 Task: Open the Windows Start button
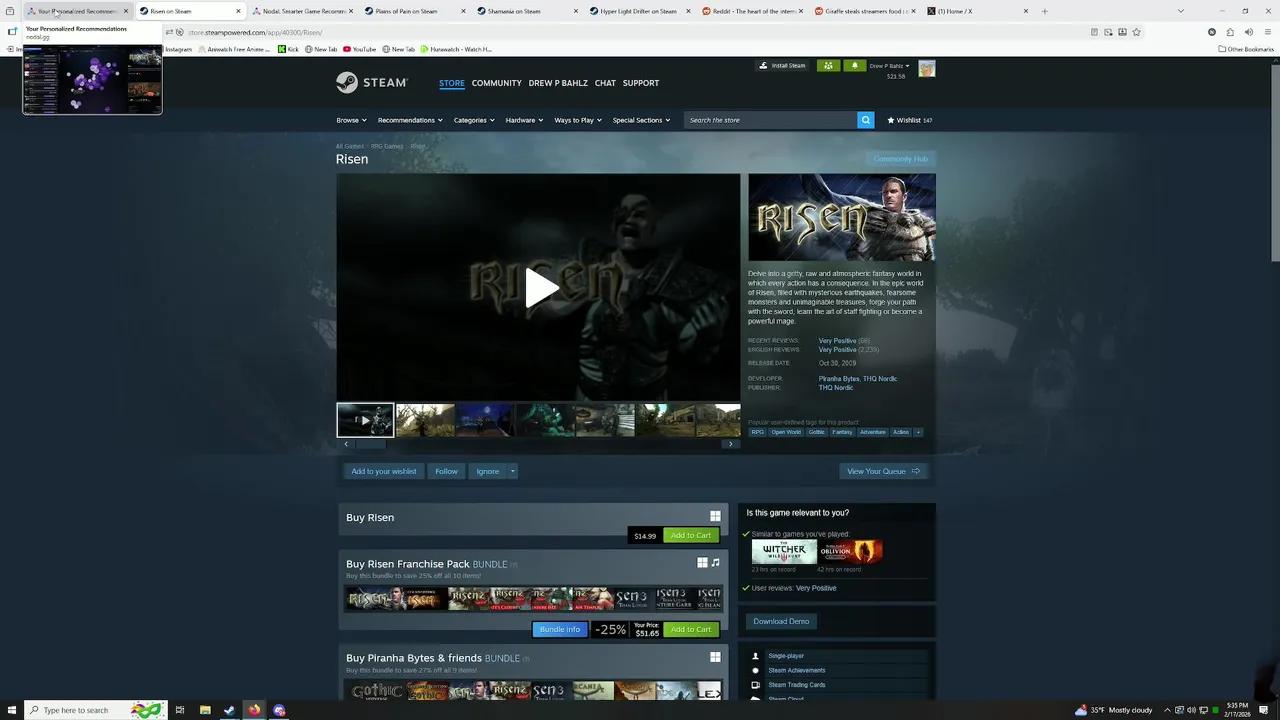tap(10, 710)
